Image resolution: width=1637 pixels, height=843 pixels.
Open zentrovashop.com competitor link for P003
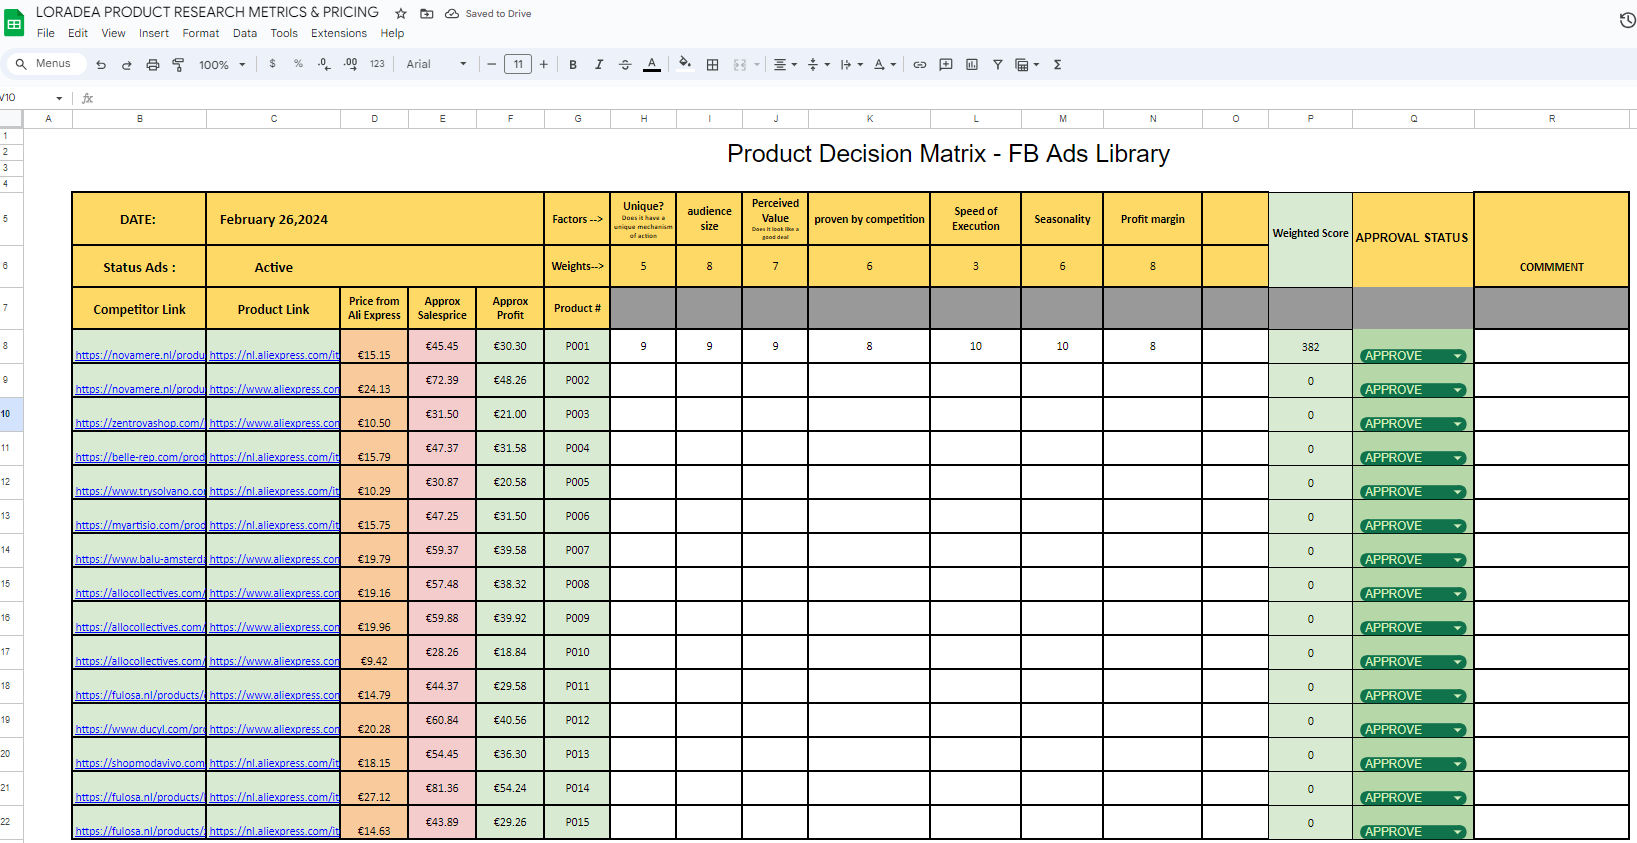point(140,423)
